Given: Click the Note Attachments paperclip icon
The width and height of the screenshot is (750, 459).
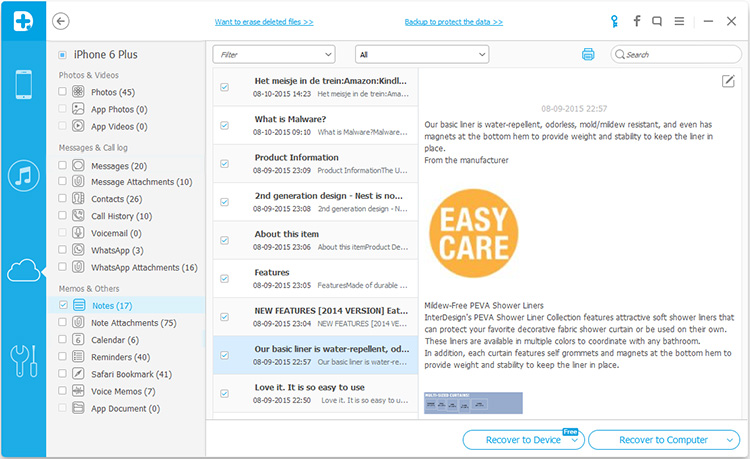Looking at the screenshot, I should 78,322.
